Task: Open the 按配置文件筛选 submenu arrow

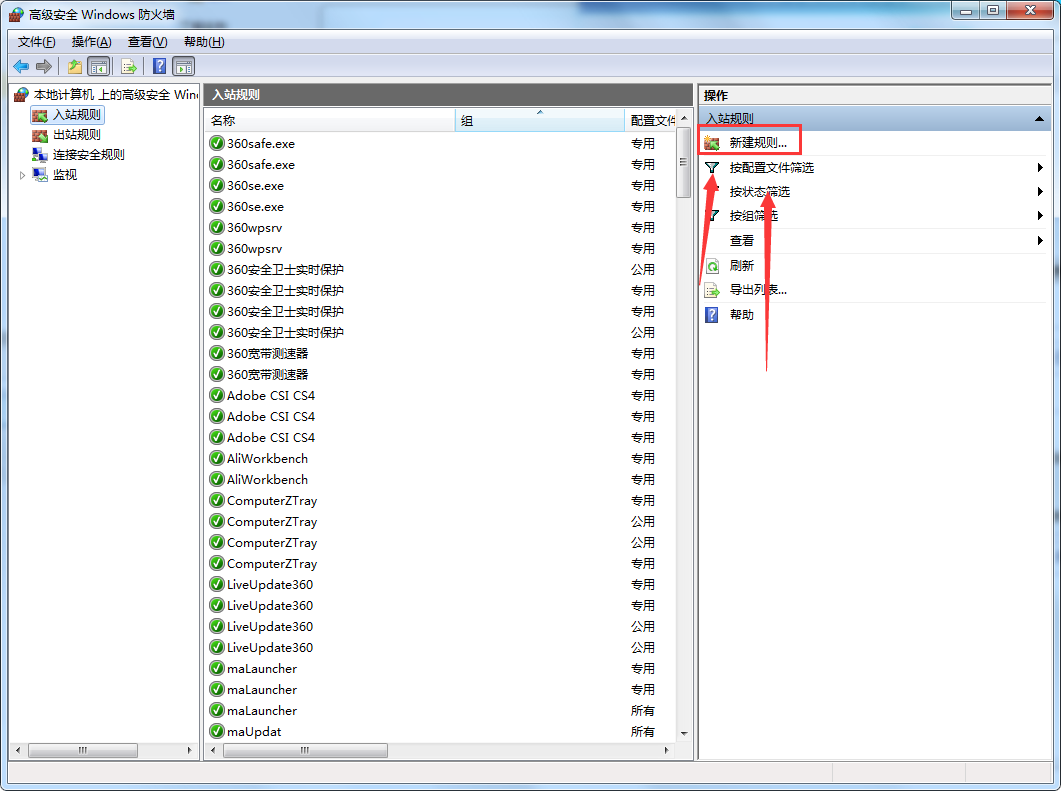Action: (1040, 168)
